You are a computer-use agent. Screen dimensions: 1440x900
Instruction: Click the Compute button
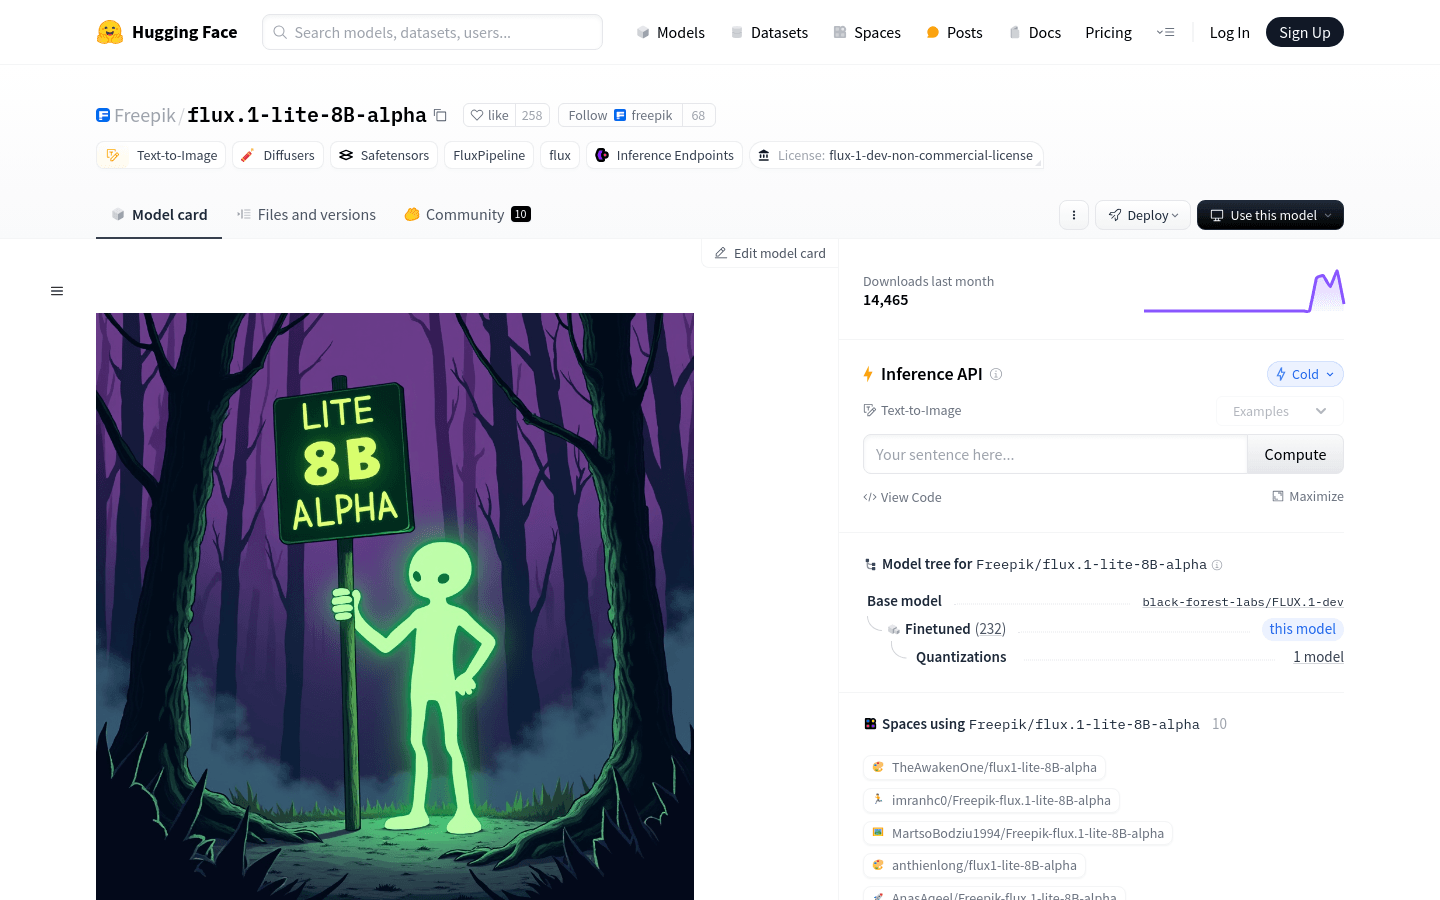1295,454
